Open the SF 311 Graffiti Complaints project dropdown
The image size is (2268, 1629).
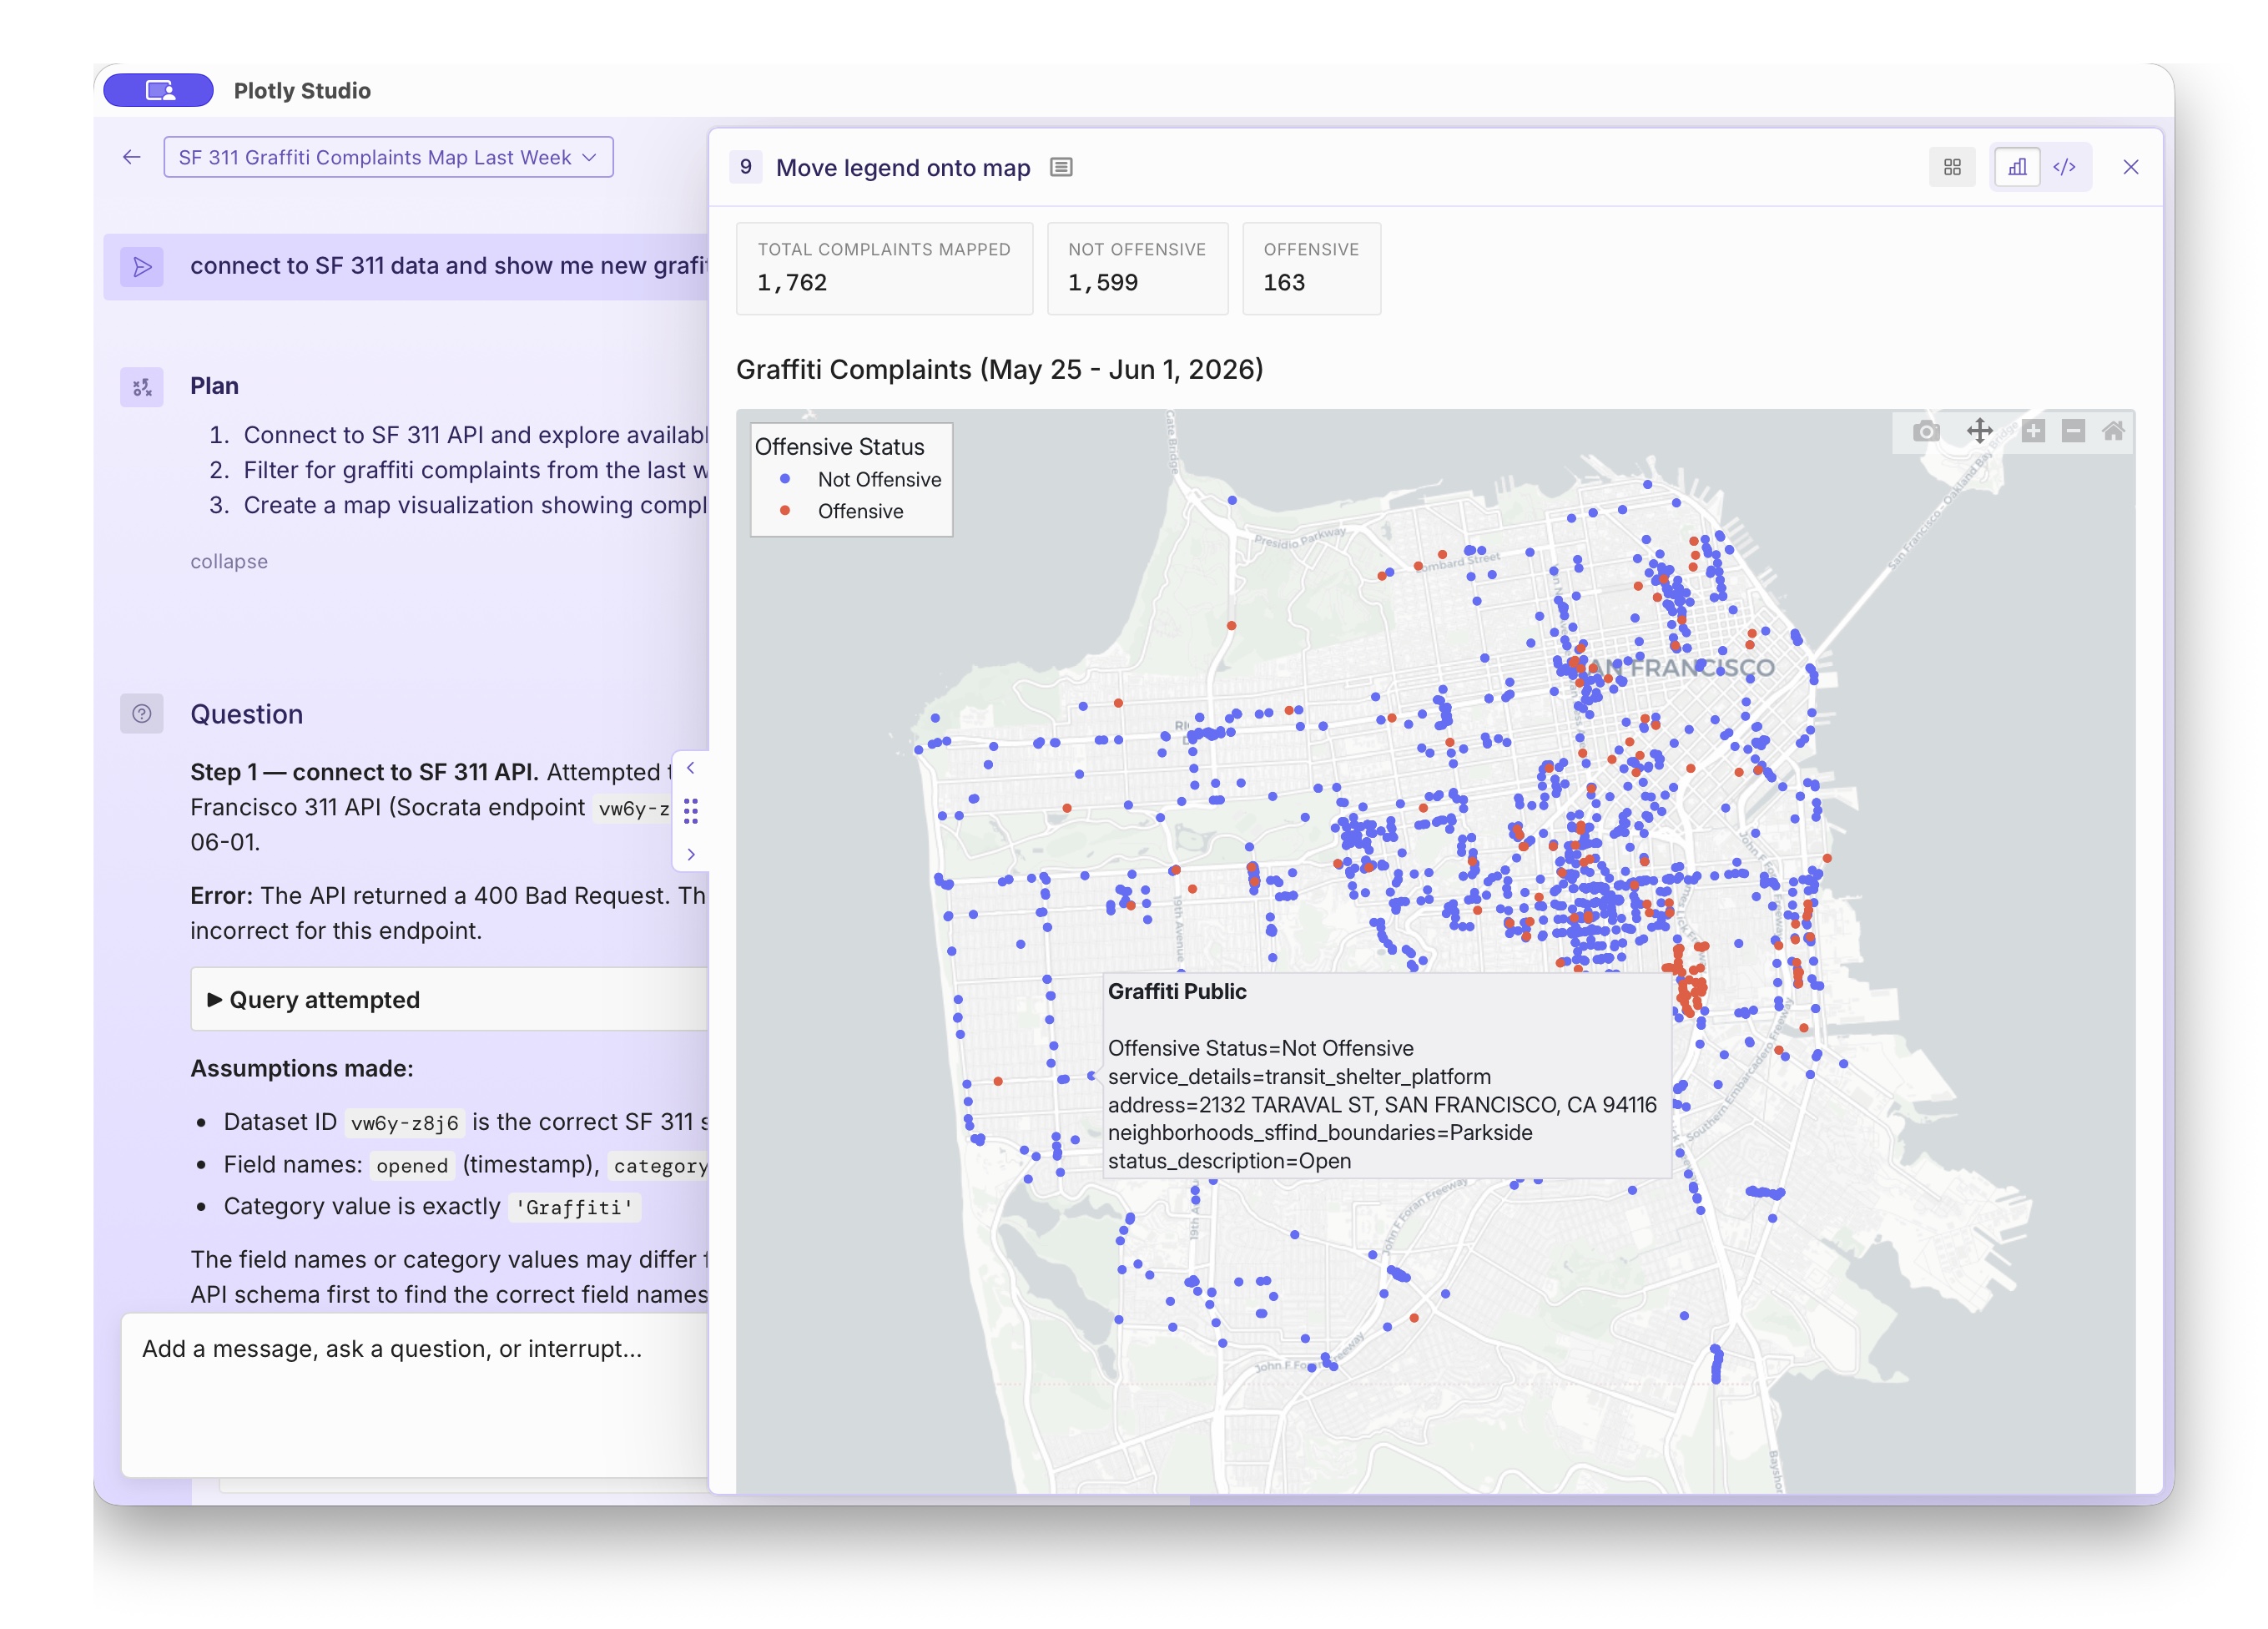[x=388, y=157]
